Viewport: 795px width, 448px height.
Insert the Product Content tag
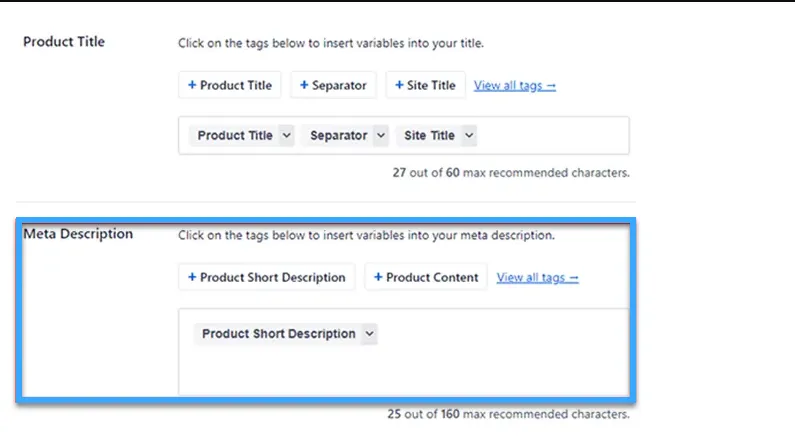coord(426,277)
